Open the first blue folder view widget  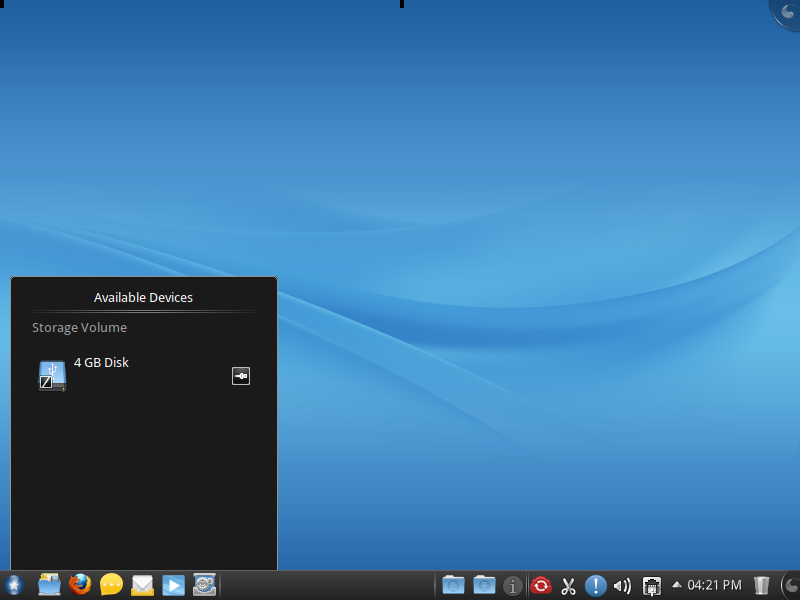(x=453, y=585)
